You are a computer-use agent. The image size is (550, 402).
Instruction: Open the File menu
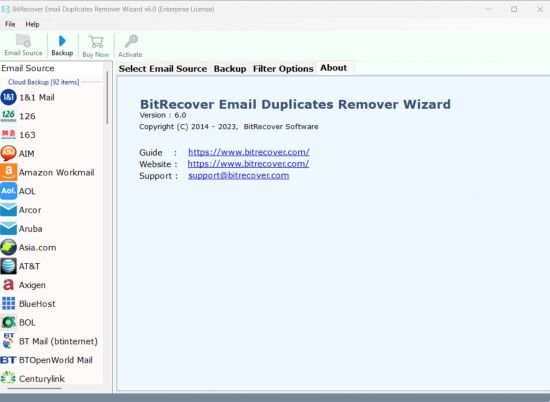pyautogui.click(x=10, y=24)
